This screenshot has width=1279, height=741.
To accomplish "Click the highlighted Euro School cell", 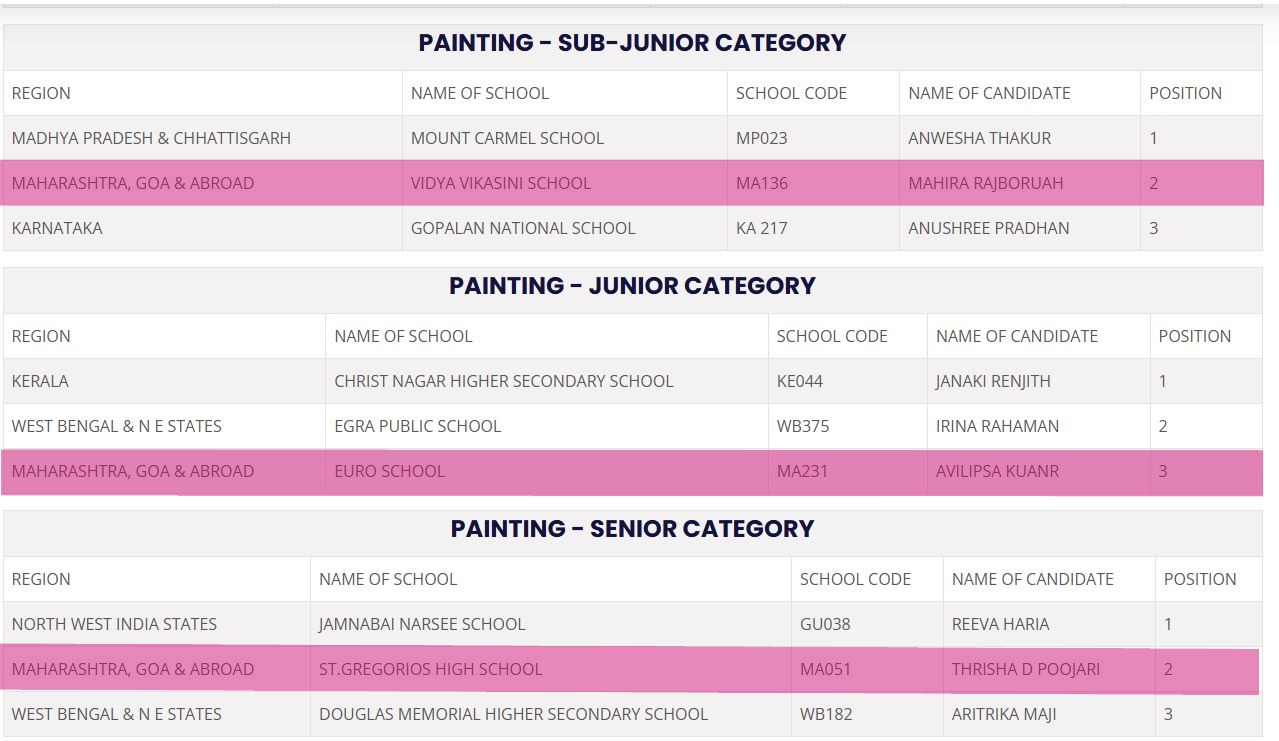I will (389, 471).
